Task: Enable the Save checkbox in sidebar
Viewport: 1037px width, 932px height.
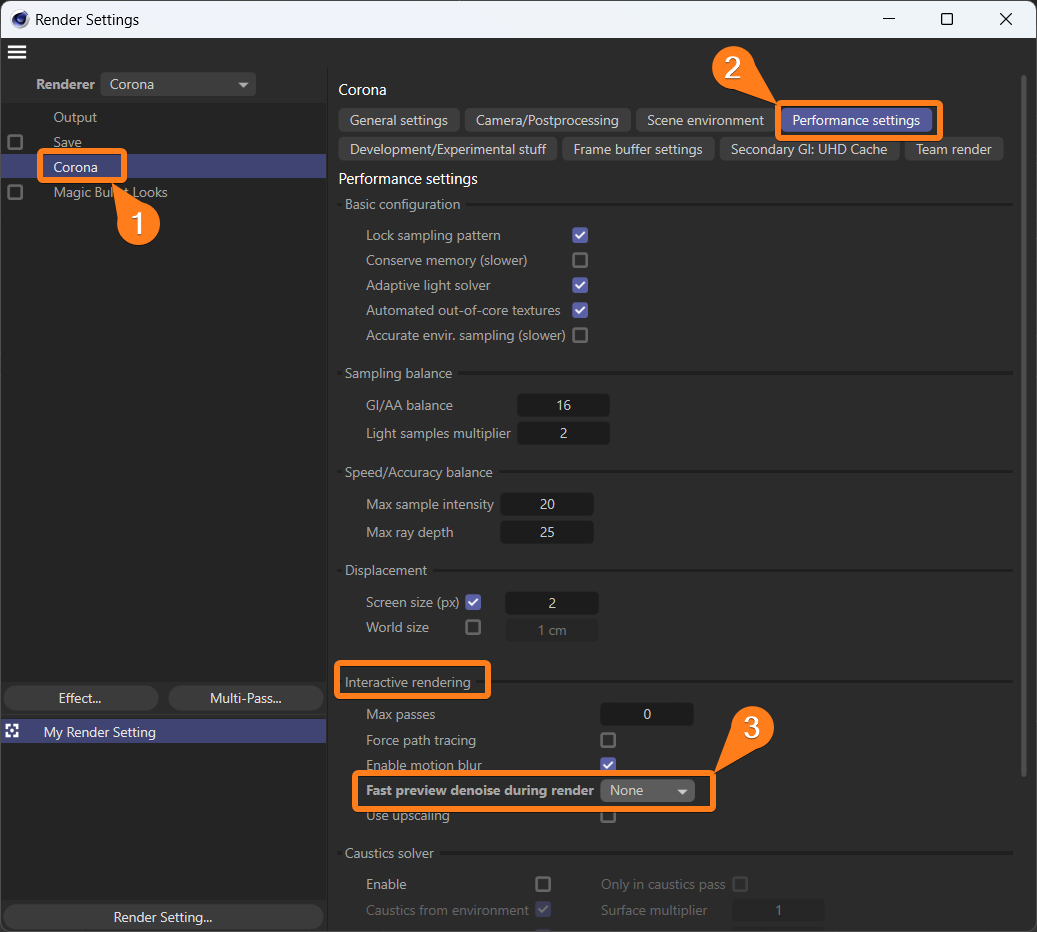Action: (15, 142)
